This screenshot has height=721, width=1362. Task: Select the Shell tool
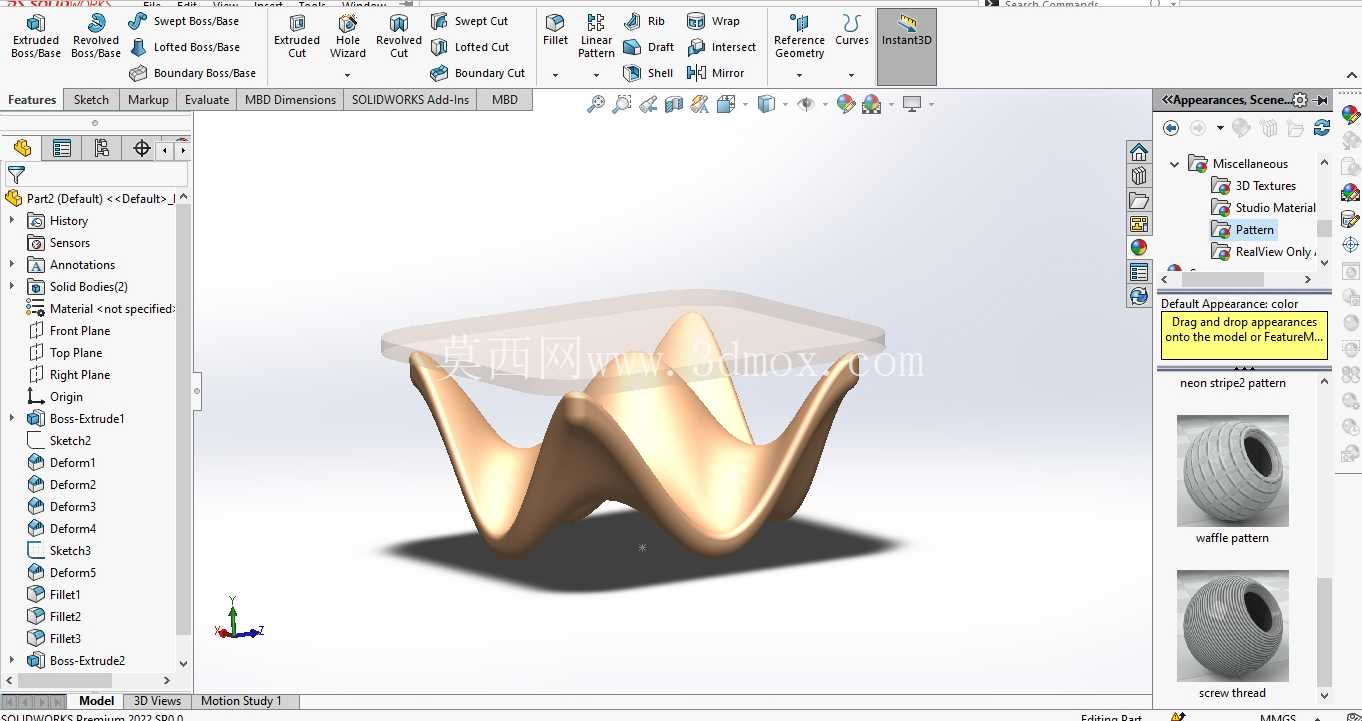648,73
